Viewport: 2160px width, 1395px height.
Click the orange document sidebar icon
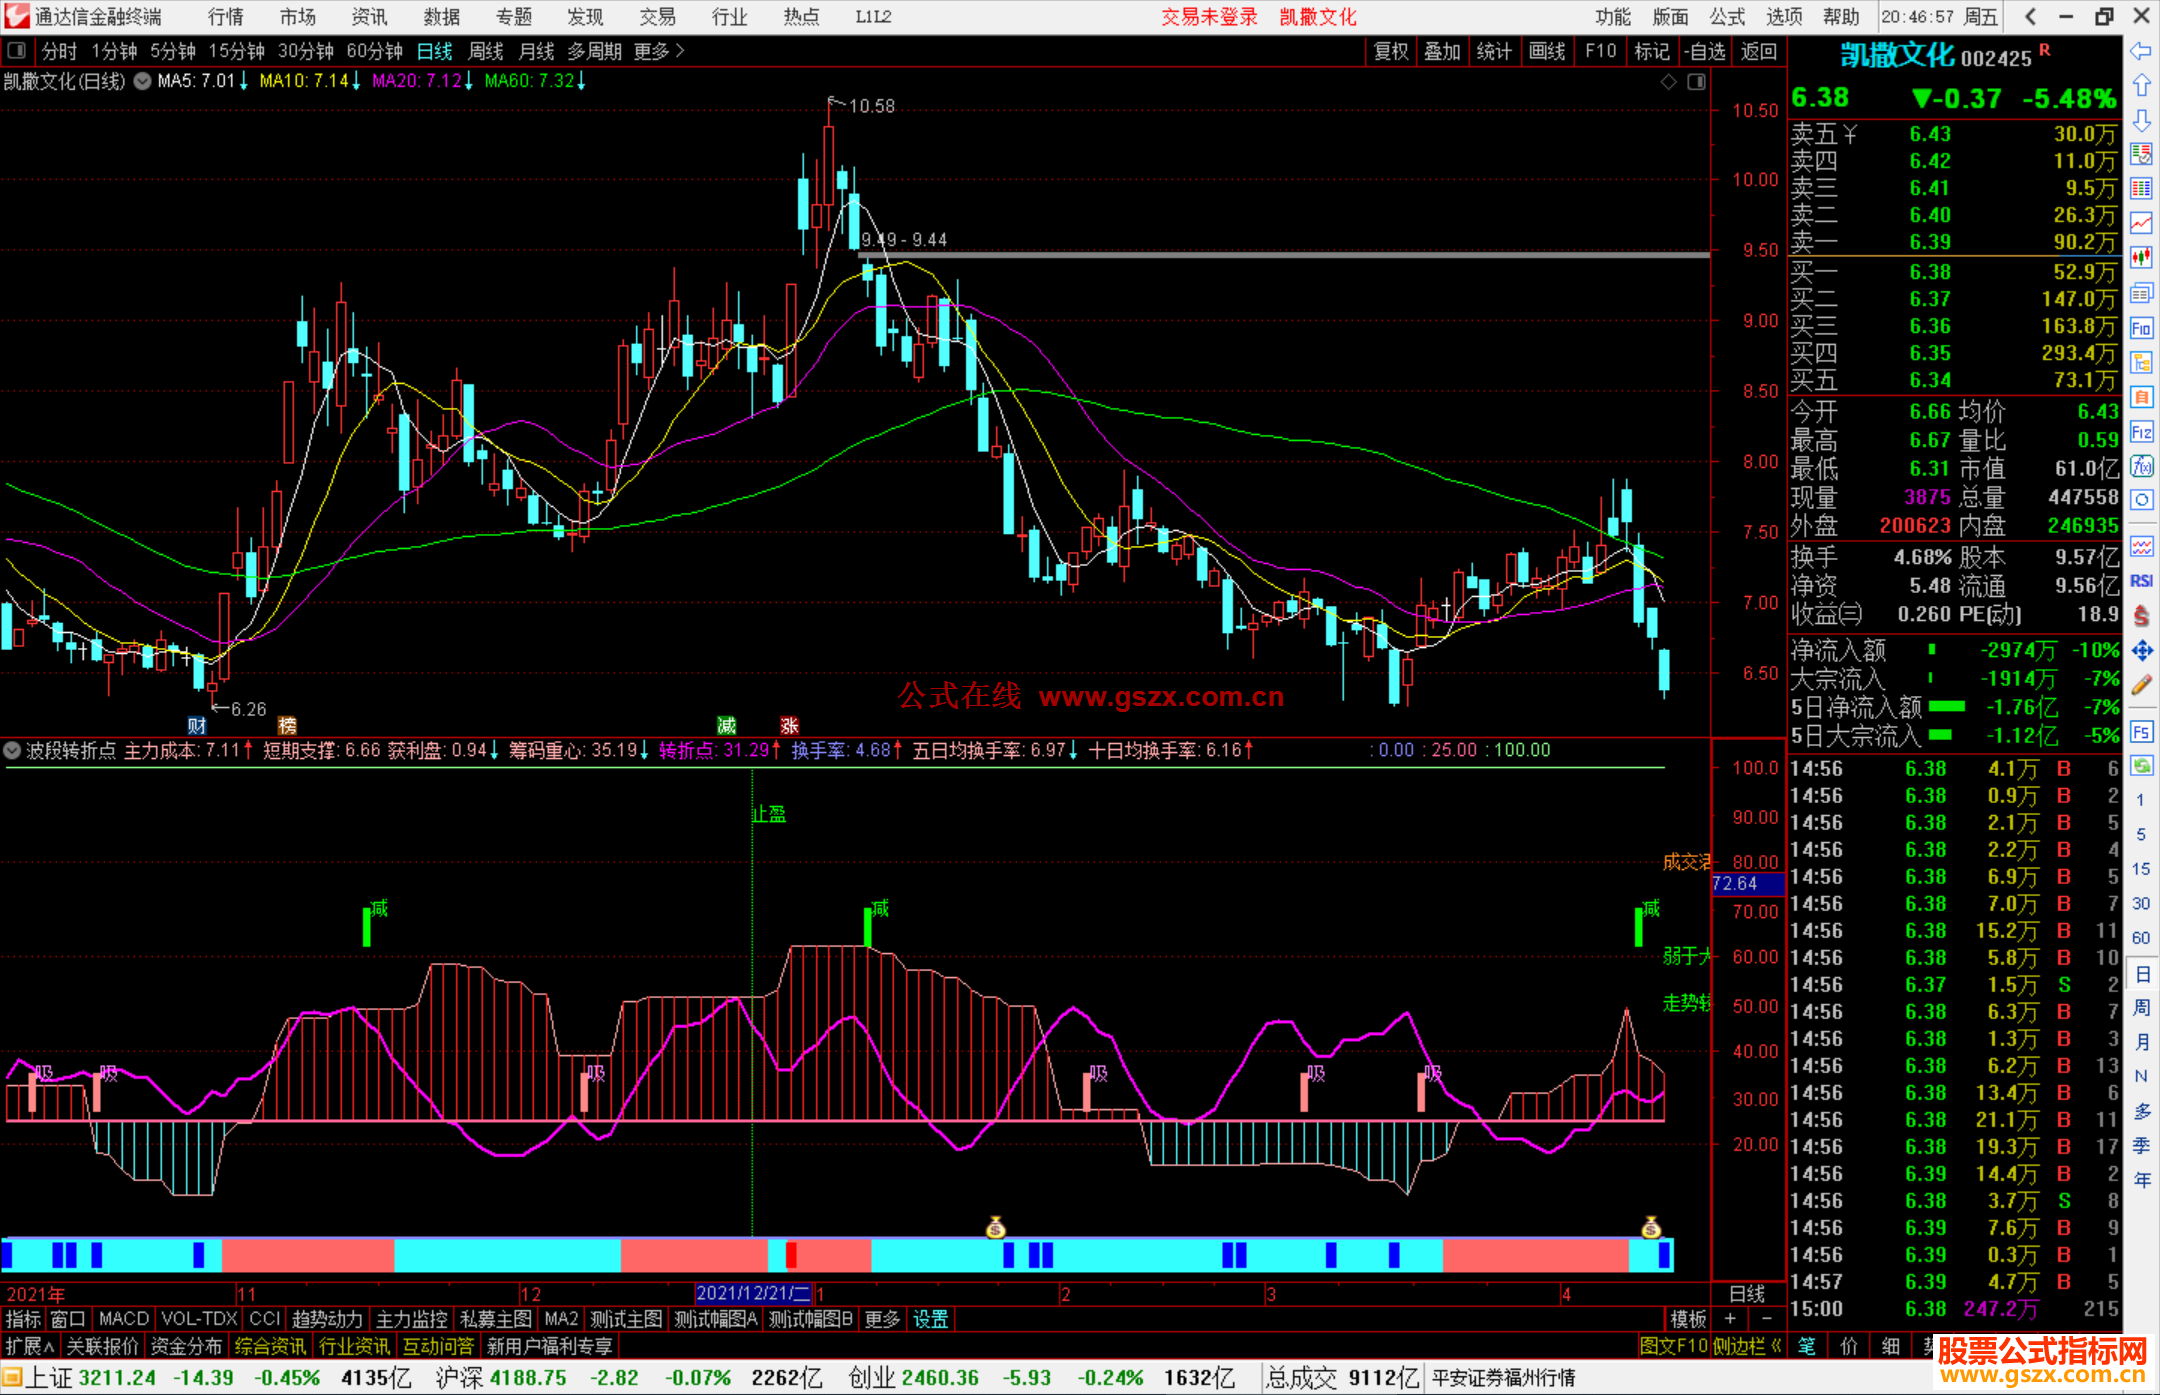click(2141, 397)
